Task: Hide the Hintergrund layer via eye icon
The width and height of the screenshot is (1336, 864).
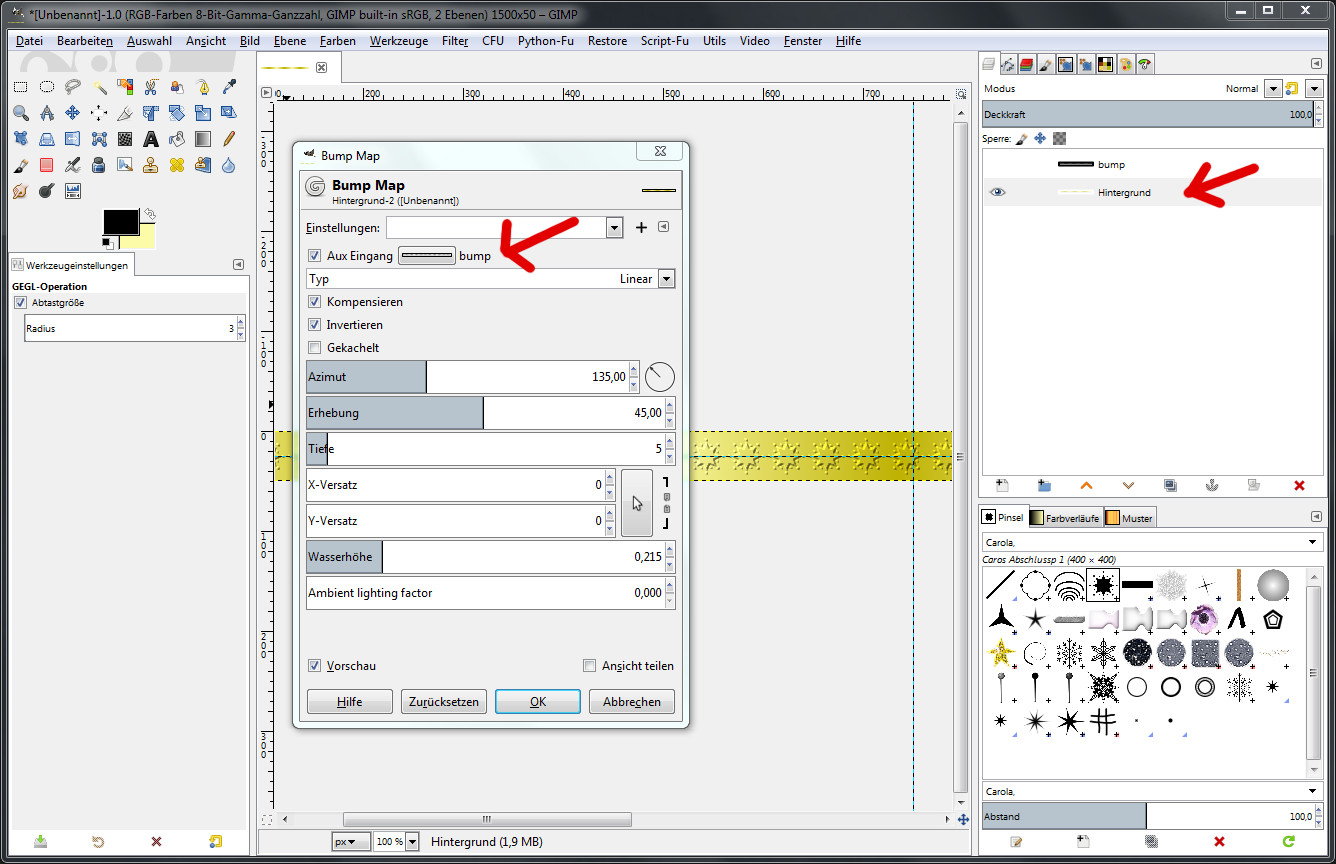Action: pos(997,193)
